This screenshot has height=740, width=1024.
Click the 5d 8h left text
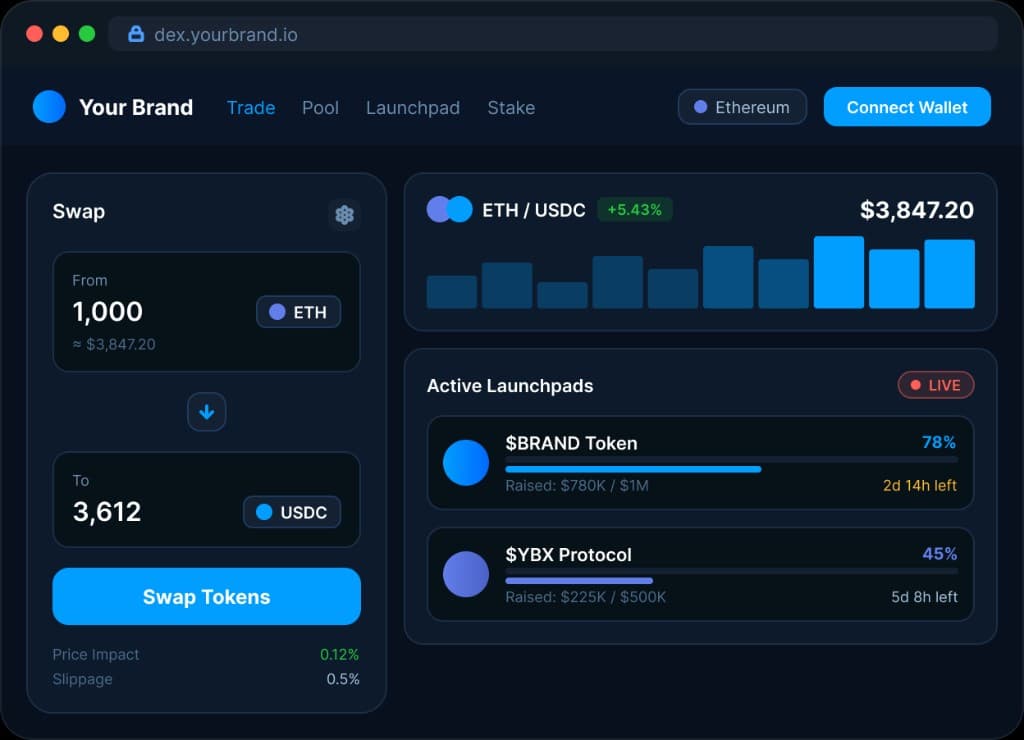924,597
